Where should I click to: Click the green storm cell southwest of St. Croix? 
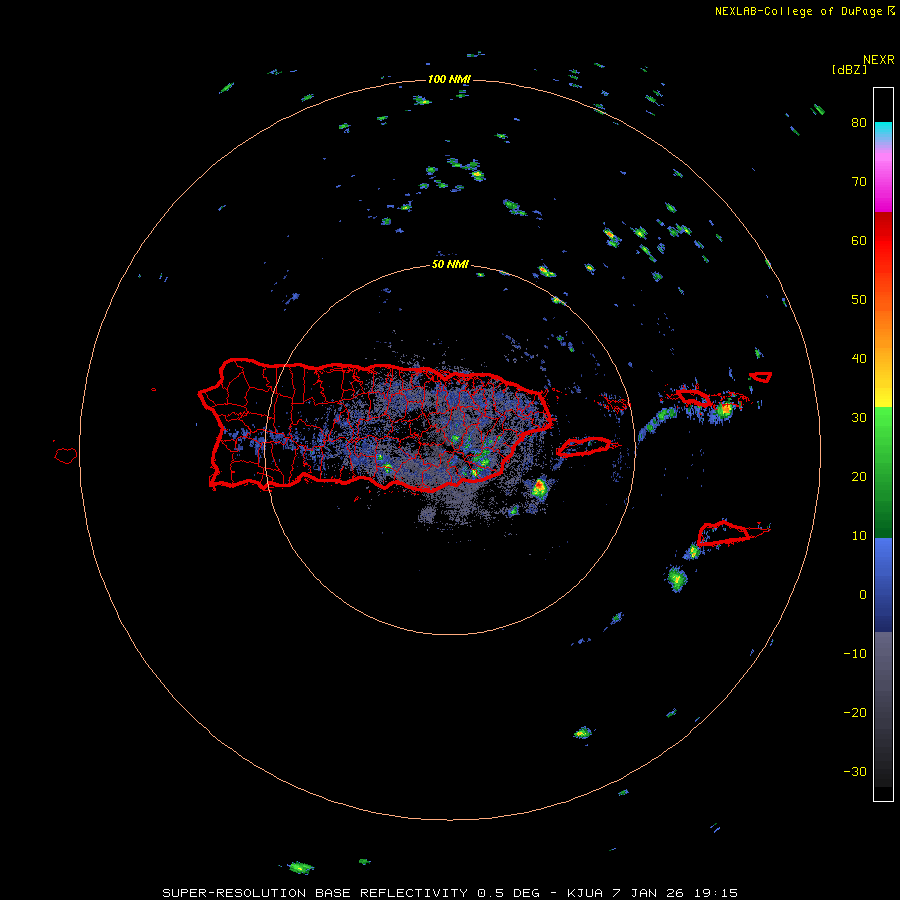click(677, 579)
